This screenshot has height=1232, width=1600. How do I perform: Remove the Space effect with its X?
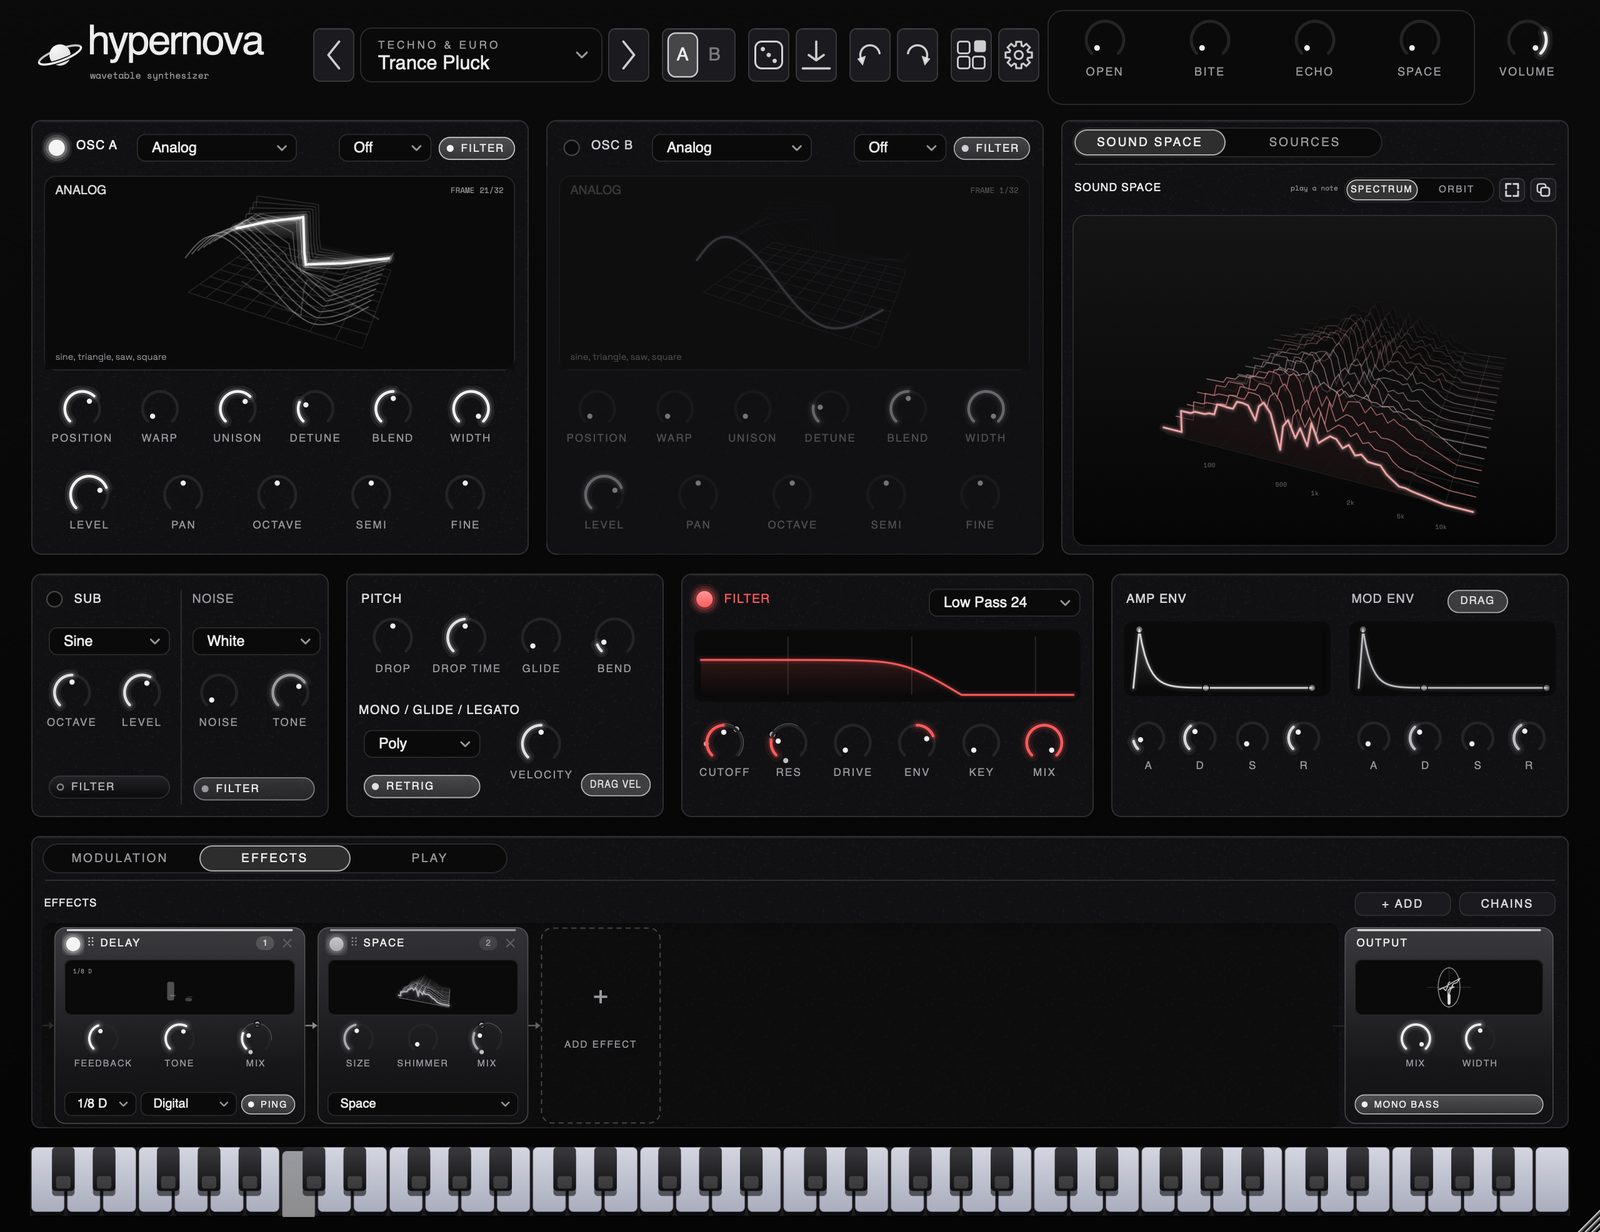click(510, 943)
